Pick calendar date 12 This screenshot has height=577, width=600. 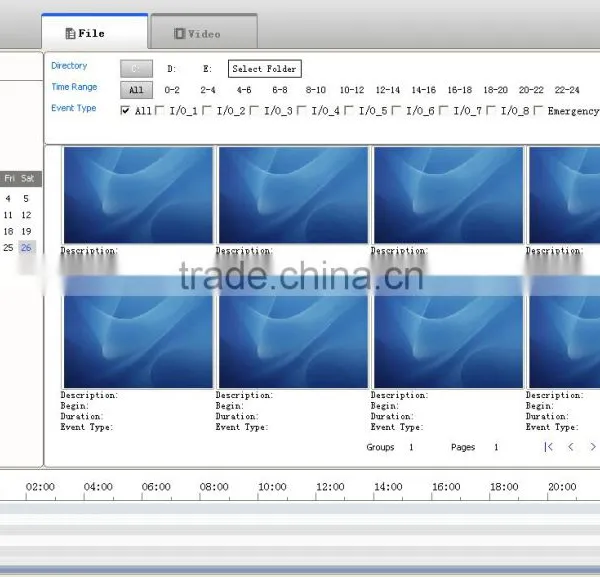pos(26,215)
